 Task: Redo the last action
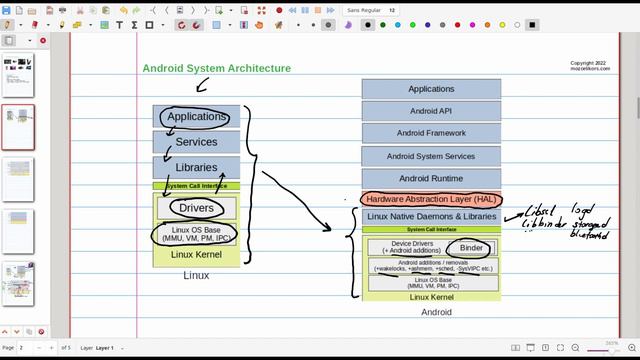pos(136,10)
